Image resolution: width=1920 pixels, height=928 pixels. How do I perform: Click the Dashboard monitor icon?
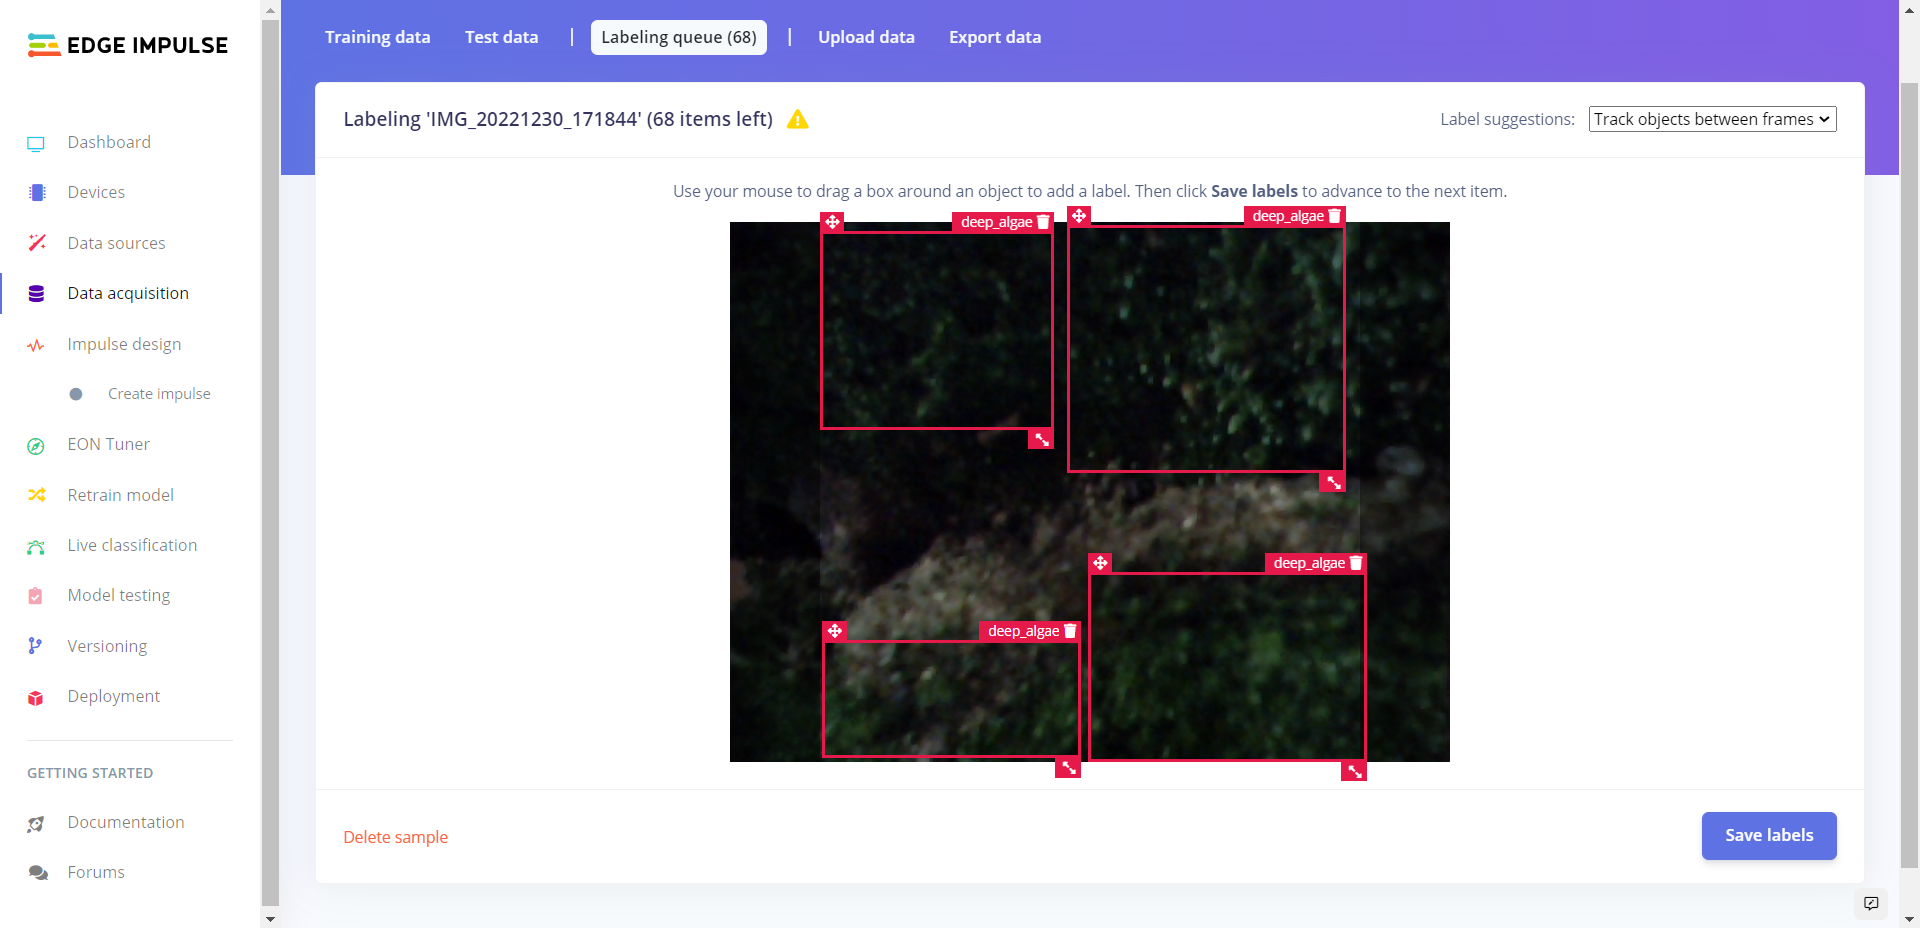coord(36,143)
